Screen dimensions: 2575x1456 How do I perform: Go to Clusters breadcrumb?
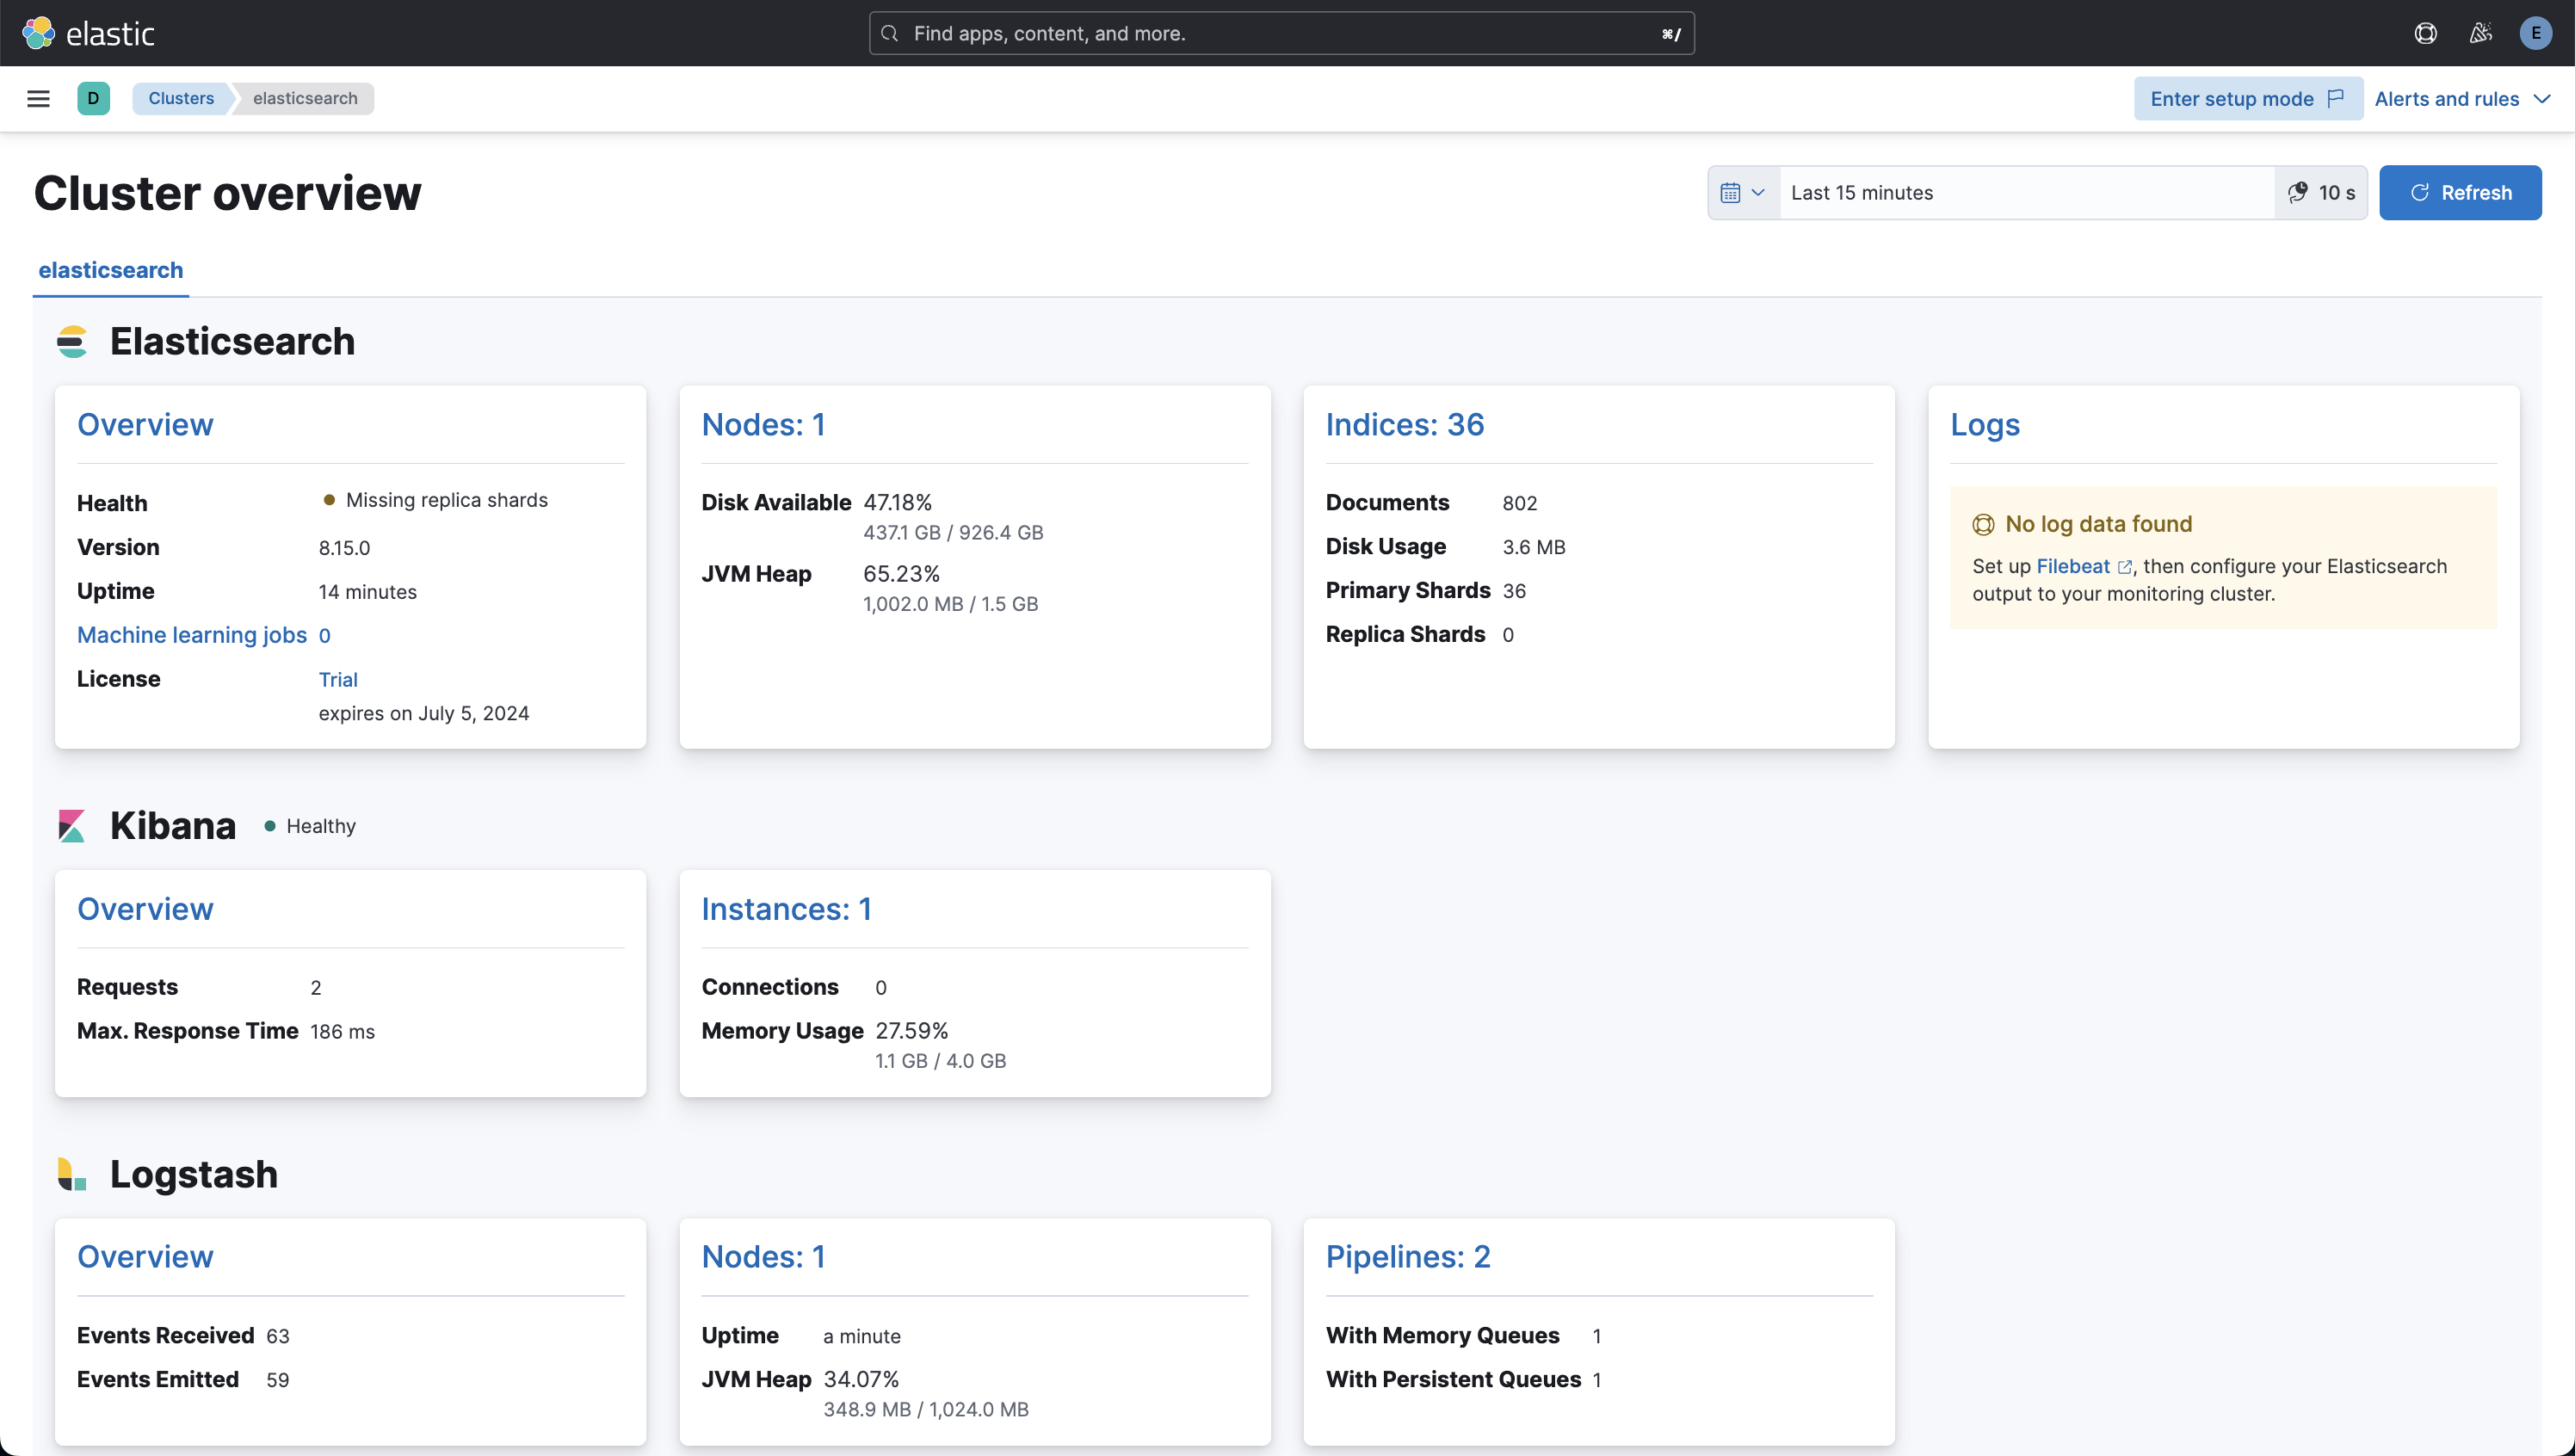[181, 98]
